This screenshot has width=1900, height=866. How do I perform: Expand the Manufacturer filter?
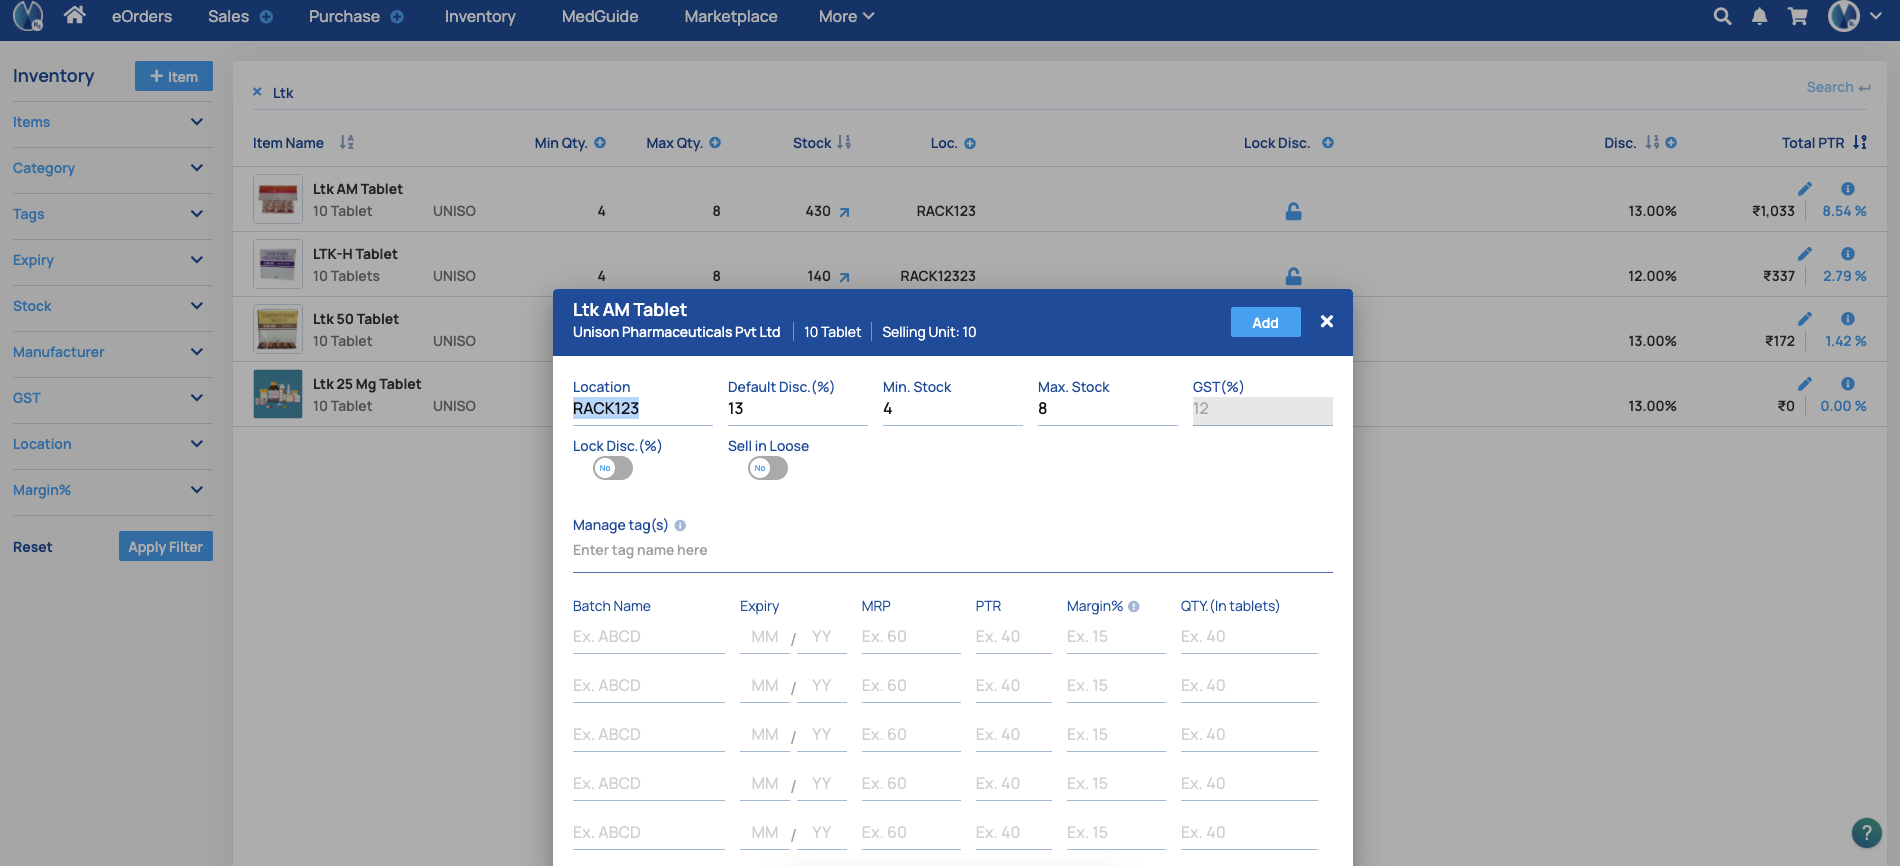click(x=197, y=352)
